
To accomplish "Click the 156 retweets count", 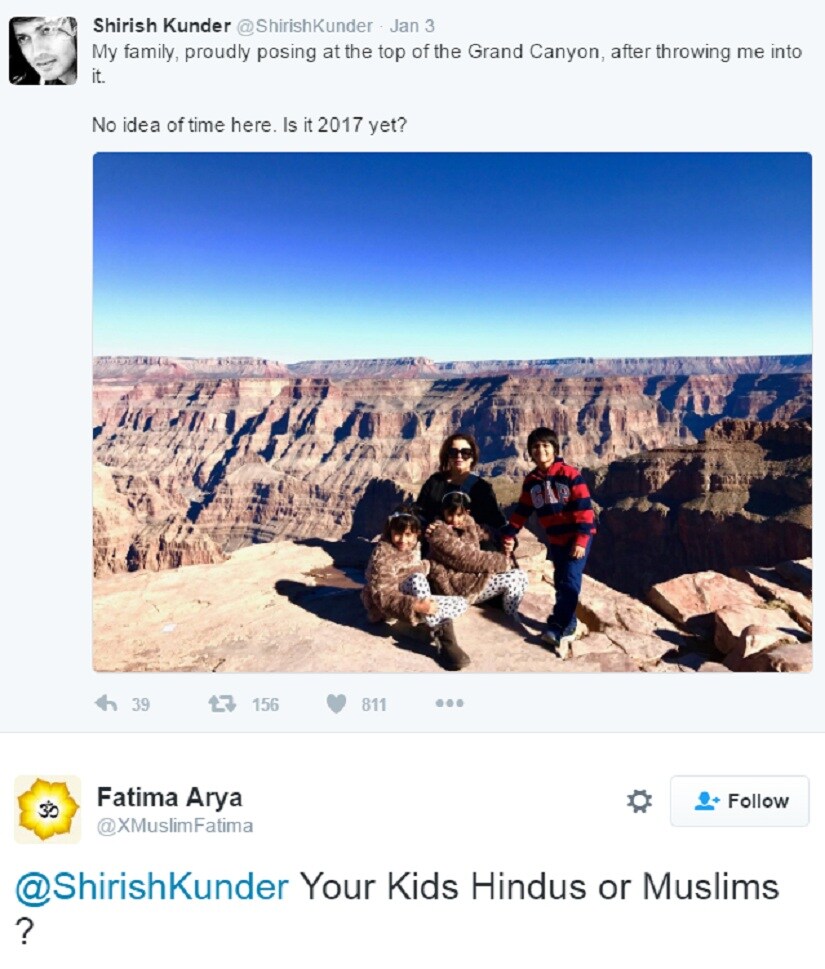I will [266, 705].
